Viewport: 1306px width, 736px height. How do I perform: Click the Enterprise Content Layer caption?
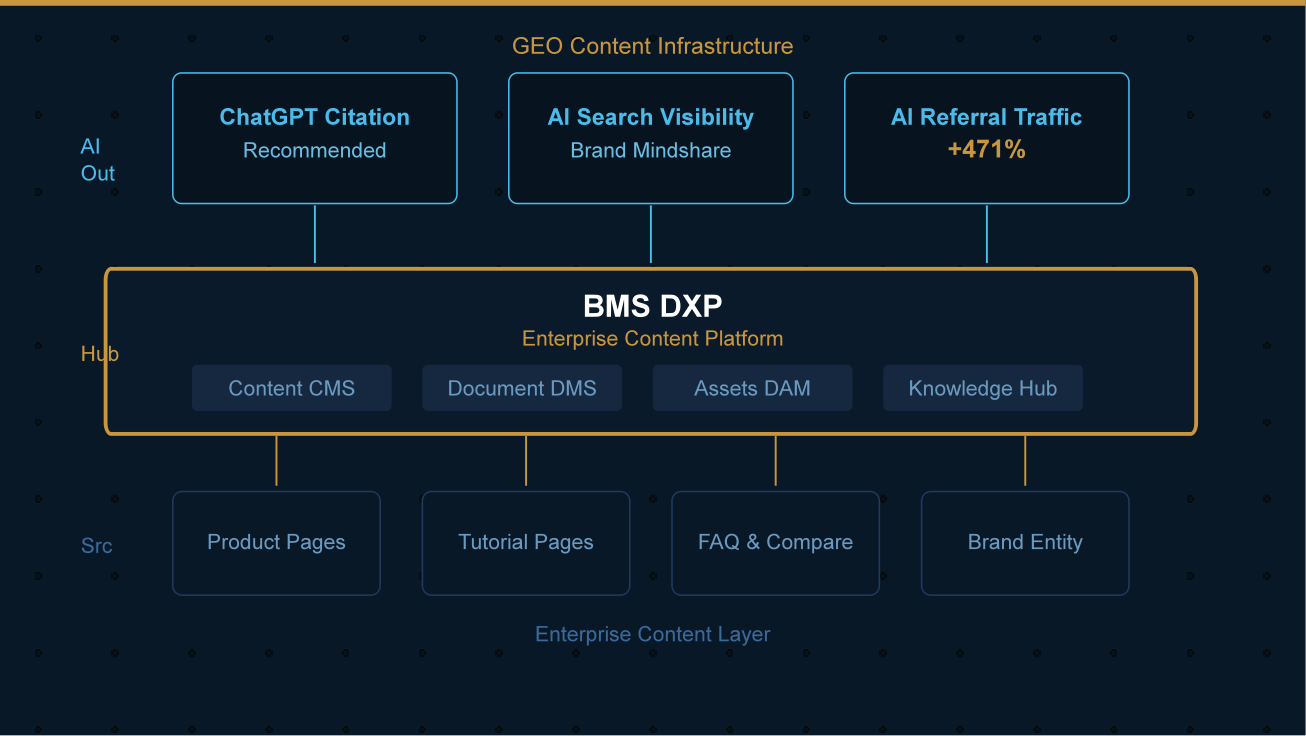[x=653, y=634]
